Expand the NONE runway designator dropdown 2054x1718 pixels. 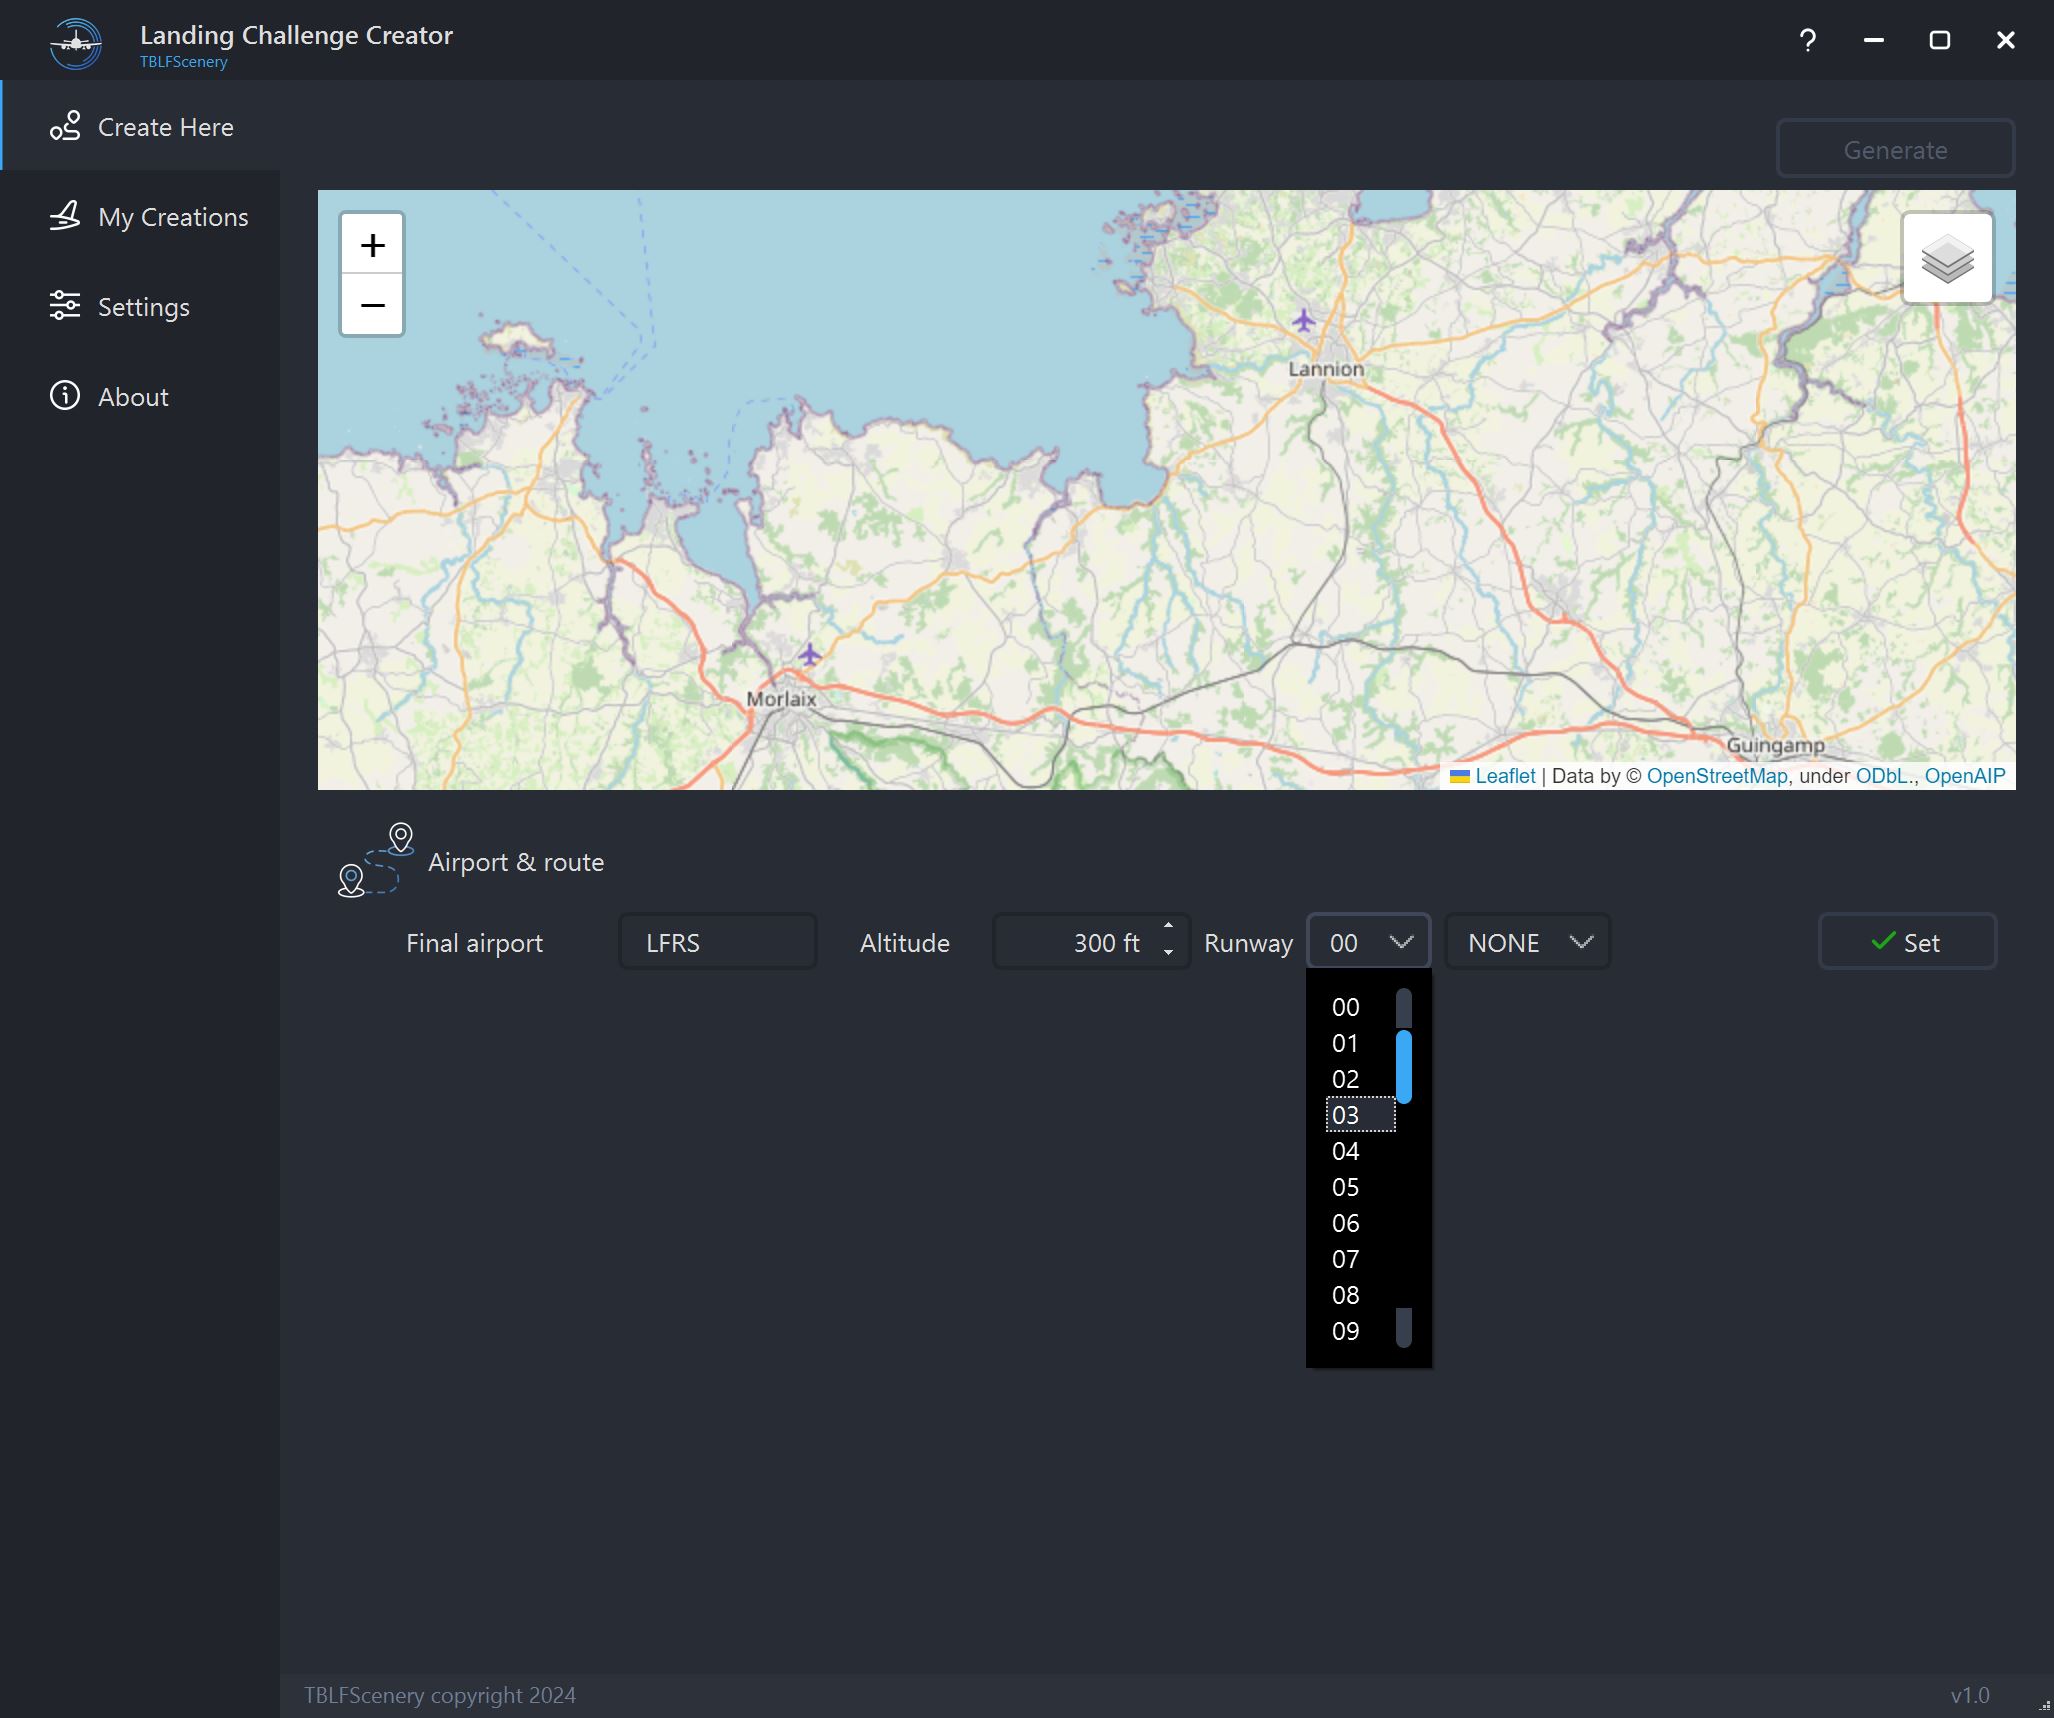[1527, 942]
